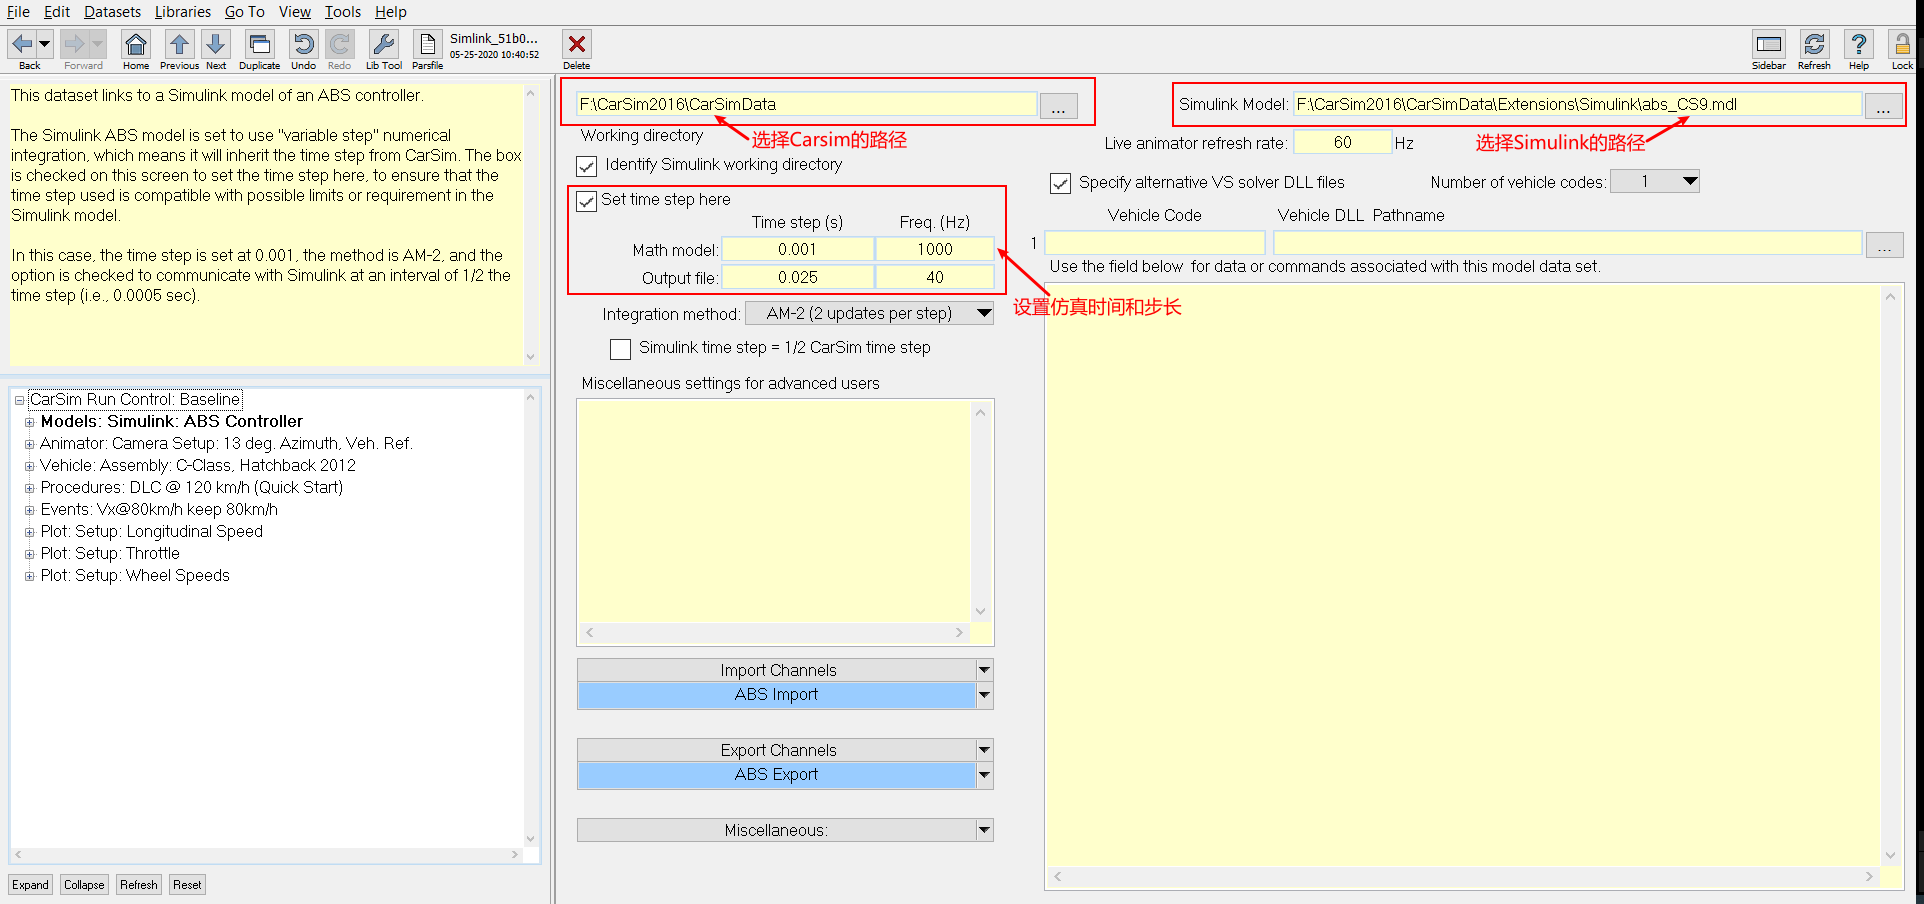
Task: Open Number of vehicle codes dropdown
Action: pyautogui.click(x=1655, y=181)
